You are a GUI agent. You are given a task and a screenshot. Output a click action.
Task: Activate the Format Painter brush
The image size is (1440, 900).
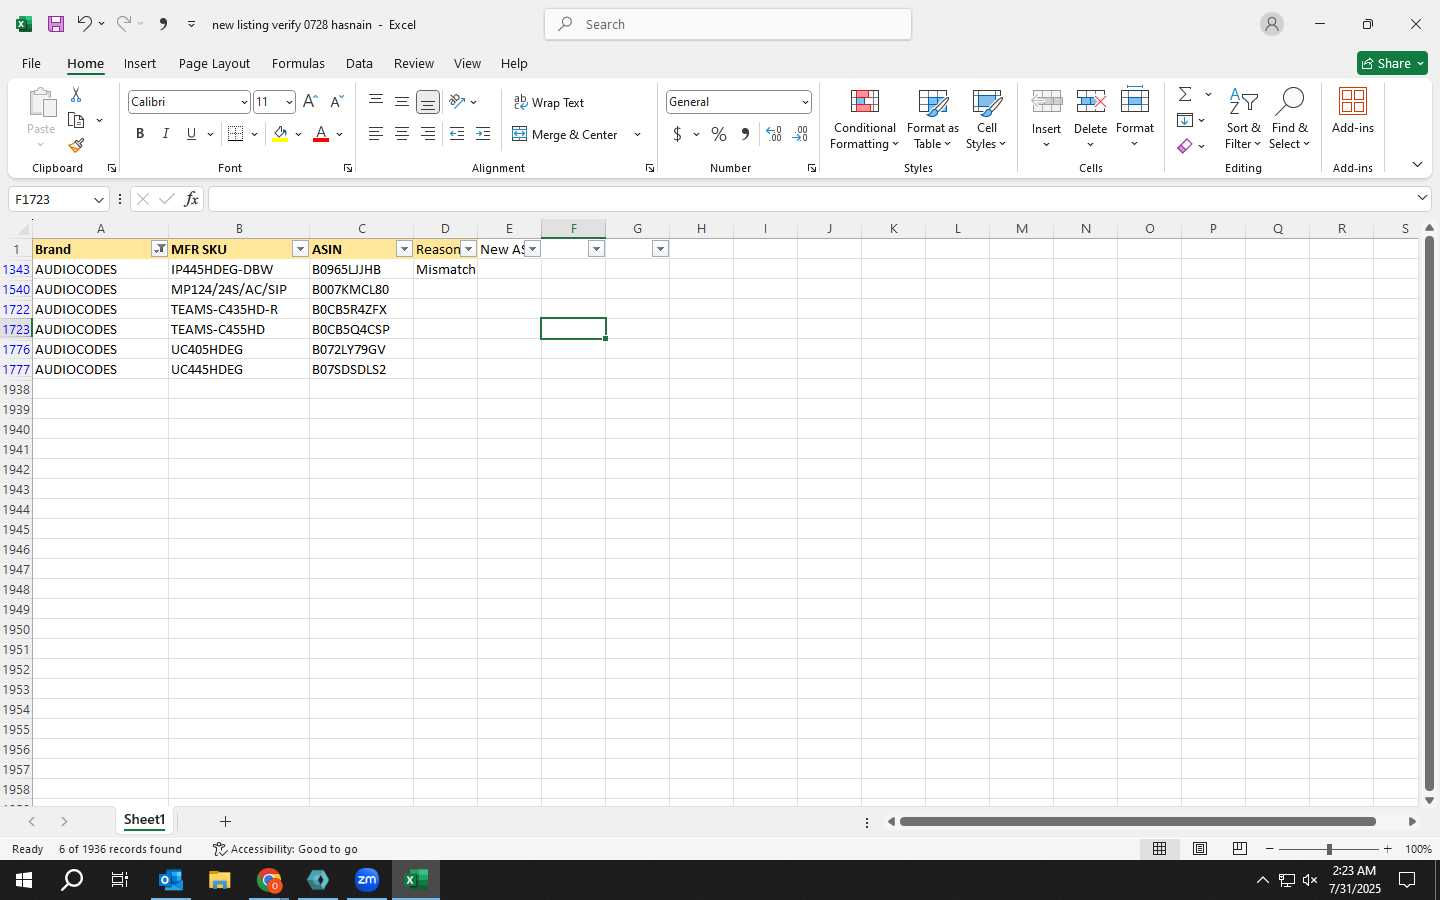(76, 145)
